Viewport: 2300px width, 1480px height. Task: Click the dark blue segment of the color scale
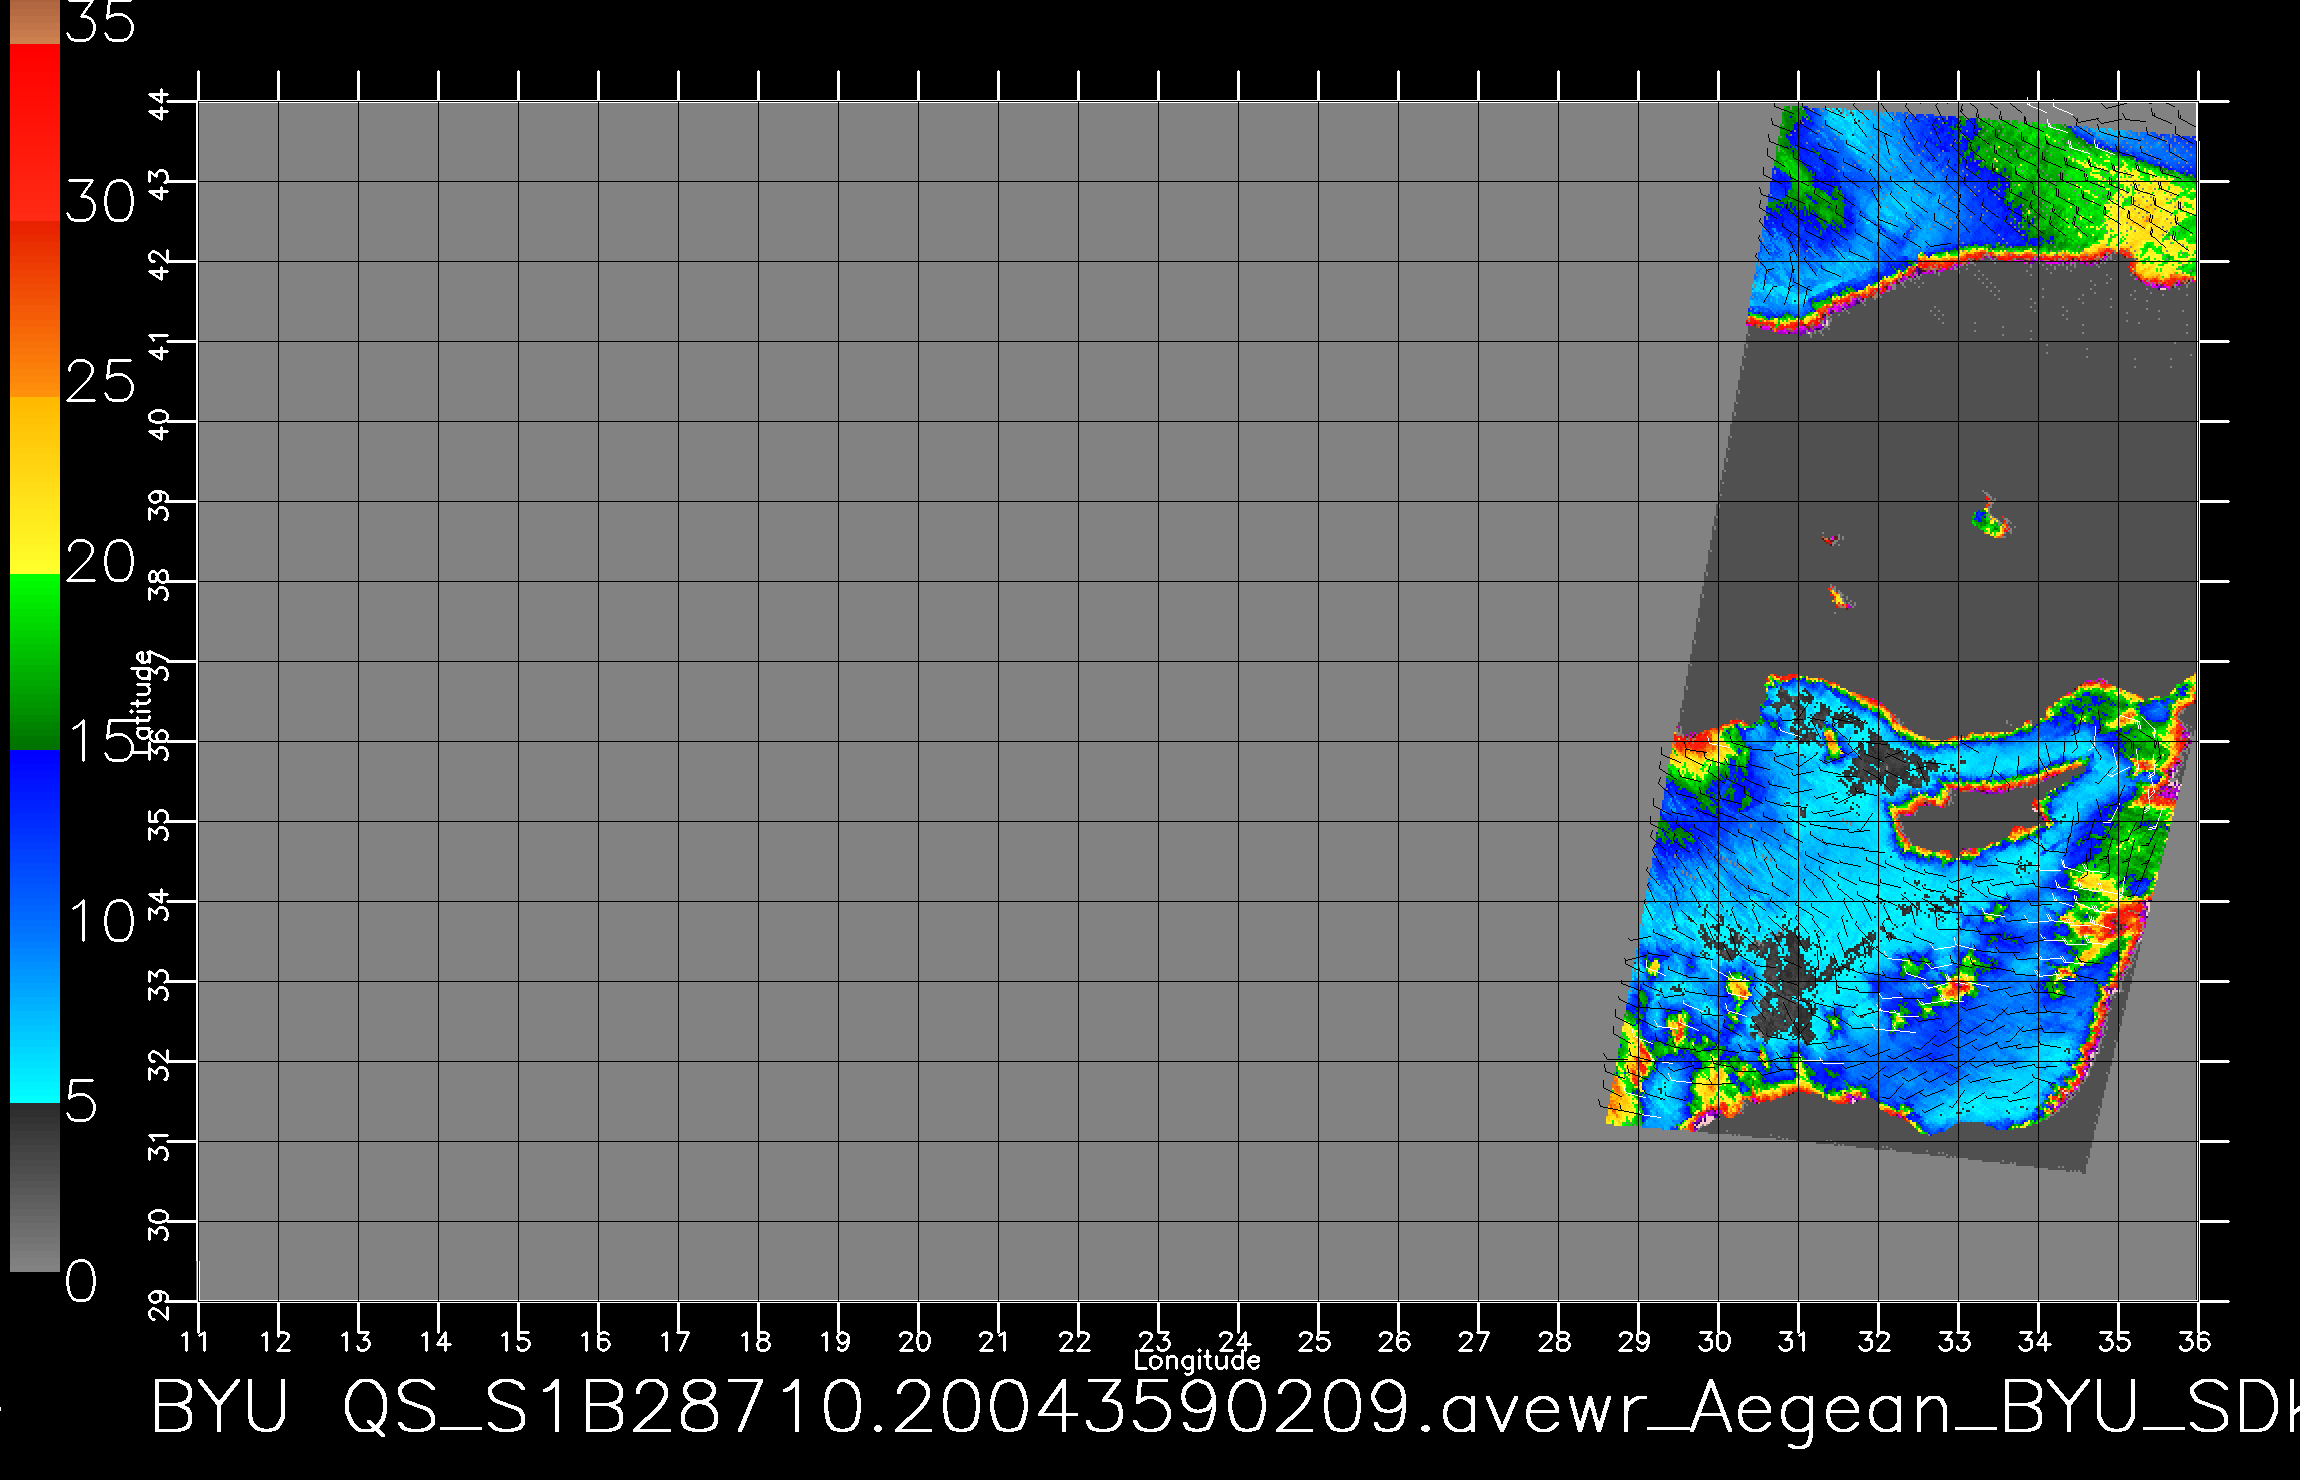tap(35, 838)
